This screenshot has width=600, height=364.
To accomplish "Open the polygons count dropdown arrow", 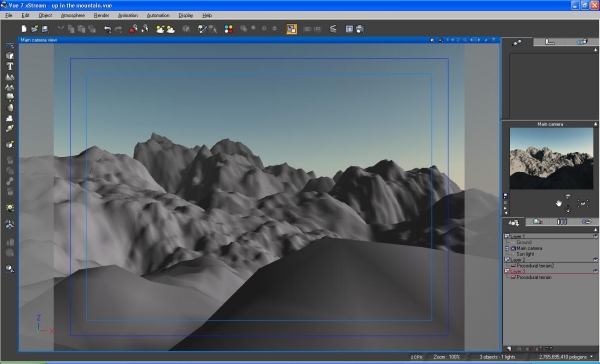I will pyautogui.click(x=592, y=357).
